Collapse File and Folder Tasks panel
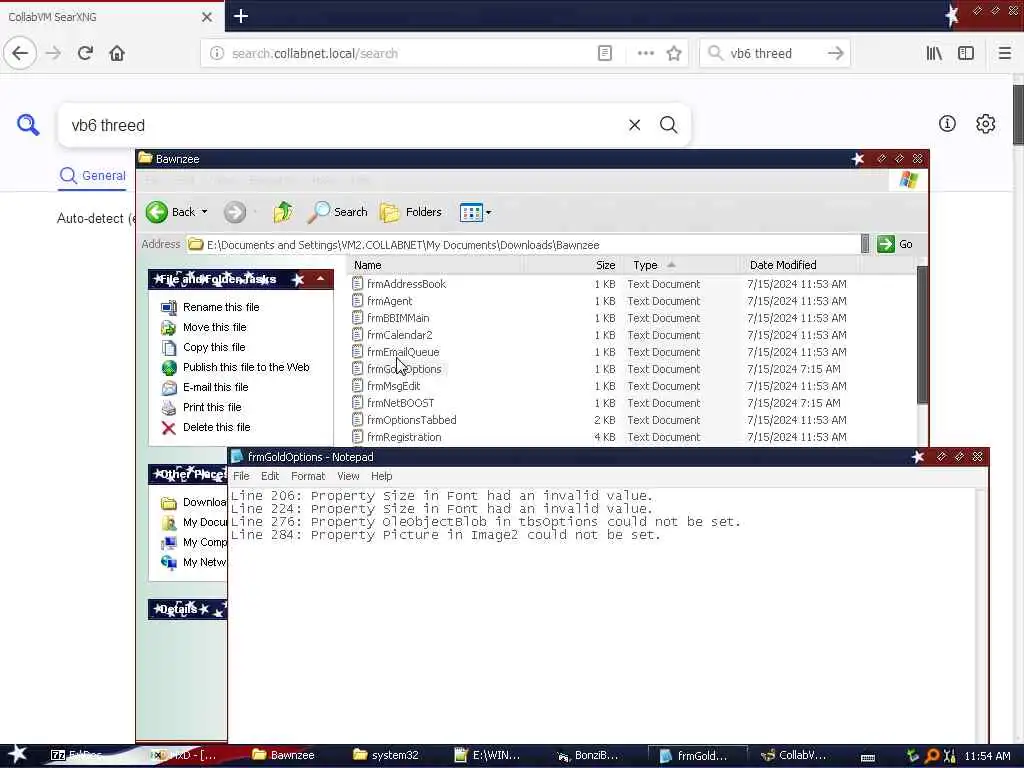The width and height of the screenshot is (1024, 768). [321, 280]
